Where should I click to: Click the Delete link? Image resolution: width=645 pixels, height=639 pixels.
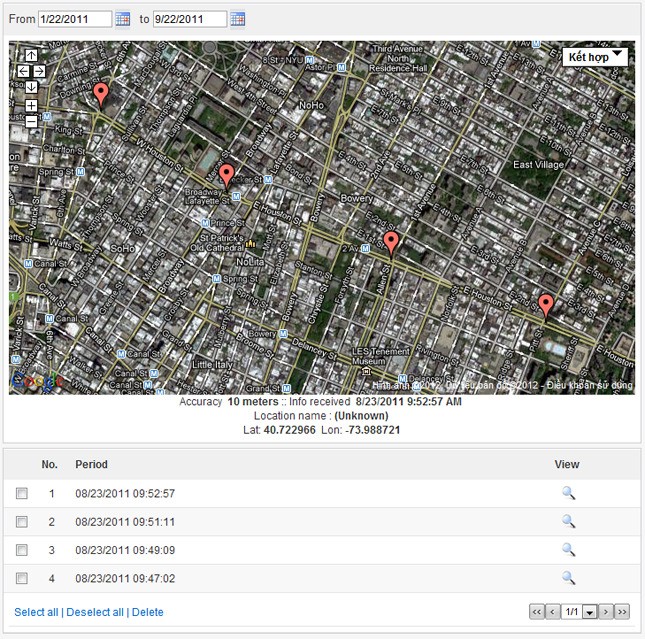148,612
